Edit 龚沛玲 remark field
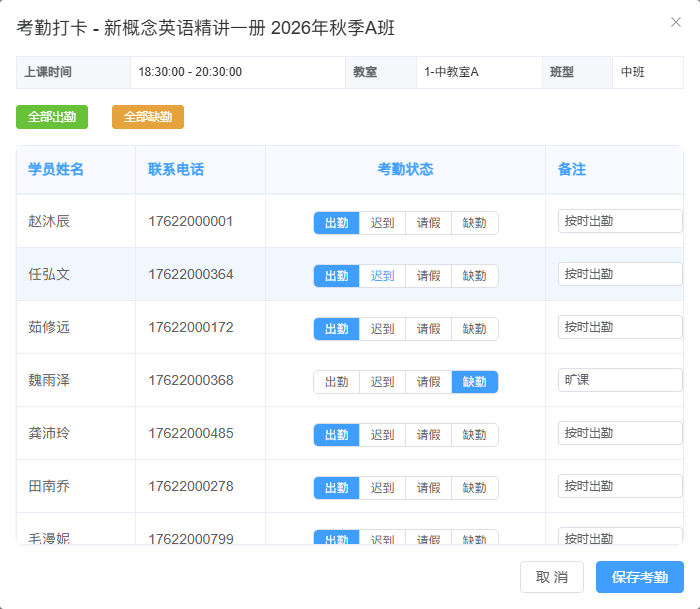700x609 pixels. tap(620, 433)
